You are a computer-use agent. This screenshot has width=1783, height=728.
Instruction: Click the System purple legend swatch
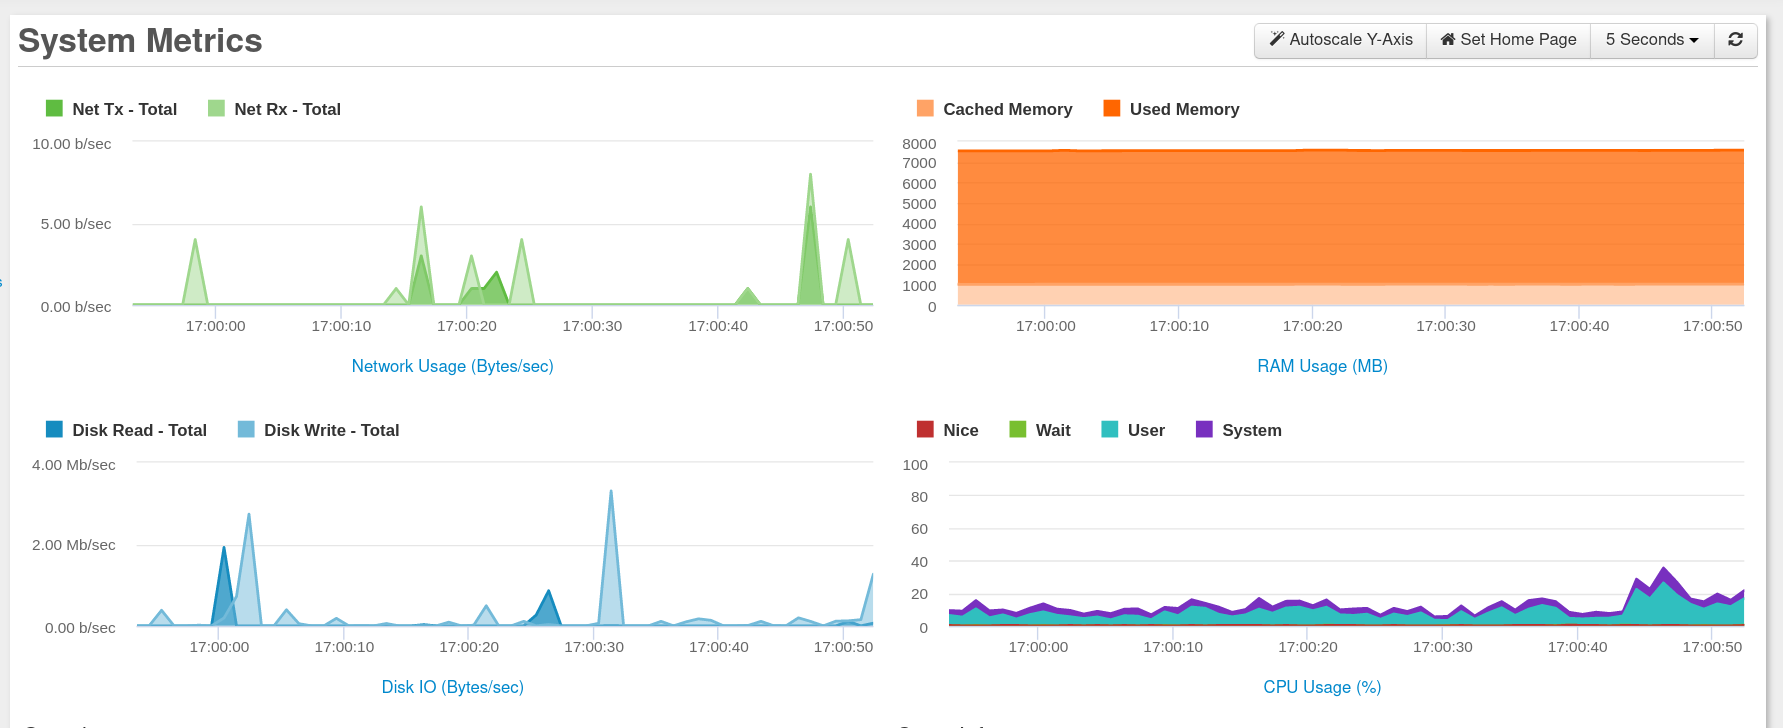click(x=1204, y=429)
